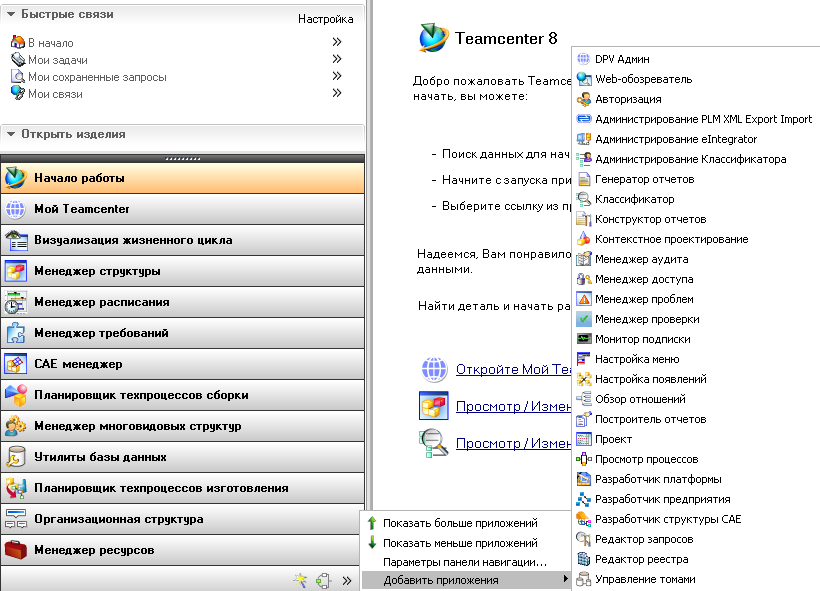820x591 pixels.
Task: Open Планировщик техпроцессов сборки
Action: pos(183,395)
